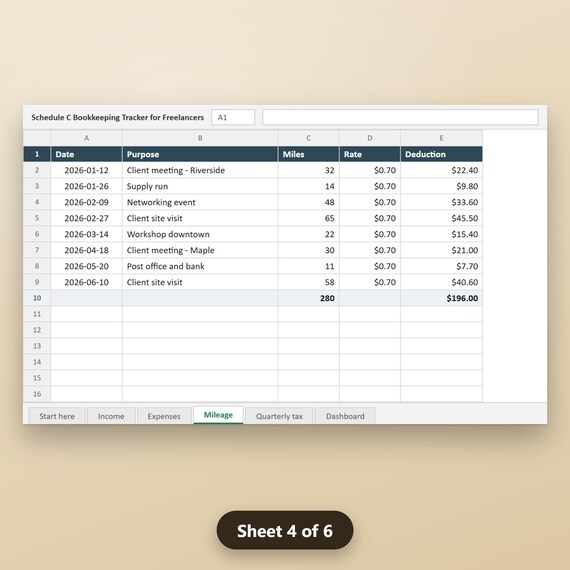Screen dimensions: 570x570
Task: Select the deduction cell $22.40
Action: (441, 170)
